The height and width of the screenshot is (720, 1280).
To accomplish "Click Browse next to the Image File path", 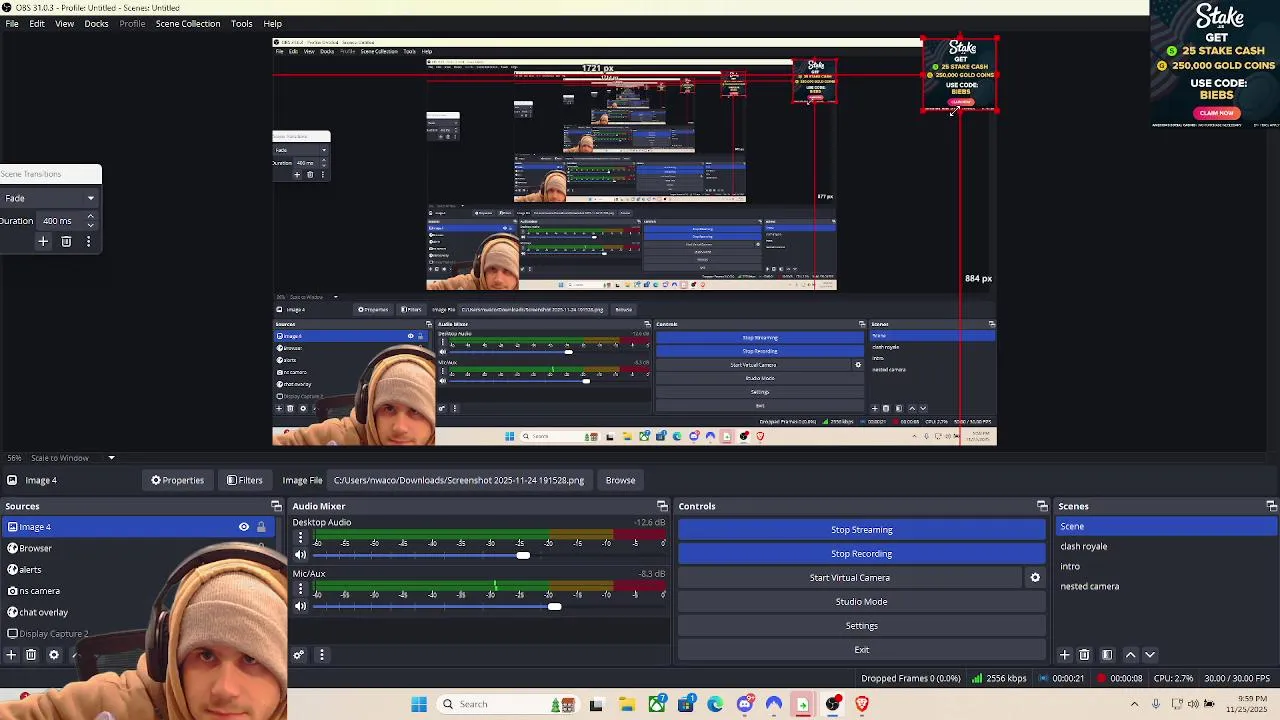I will pyautogui.click(x=620, y=480).
